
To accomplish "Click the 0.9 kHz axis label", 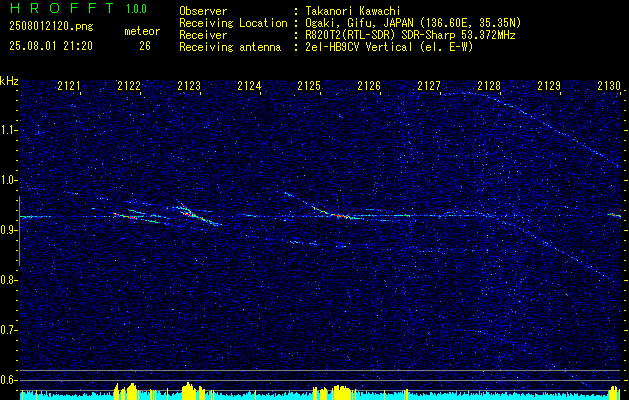I will [x=8, y=230].
